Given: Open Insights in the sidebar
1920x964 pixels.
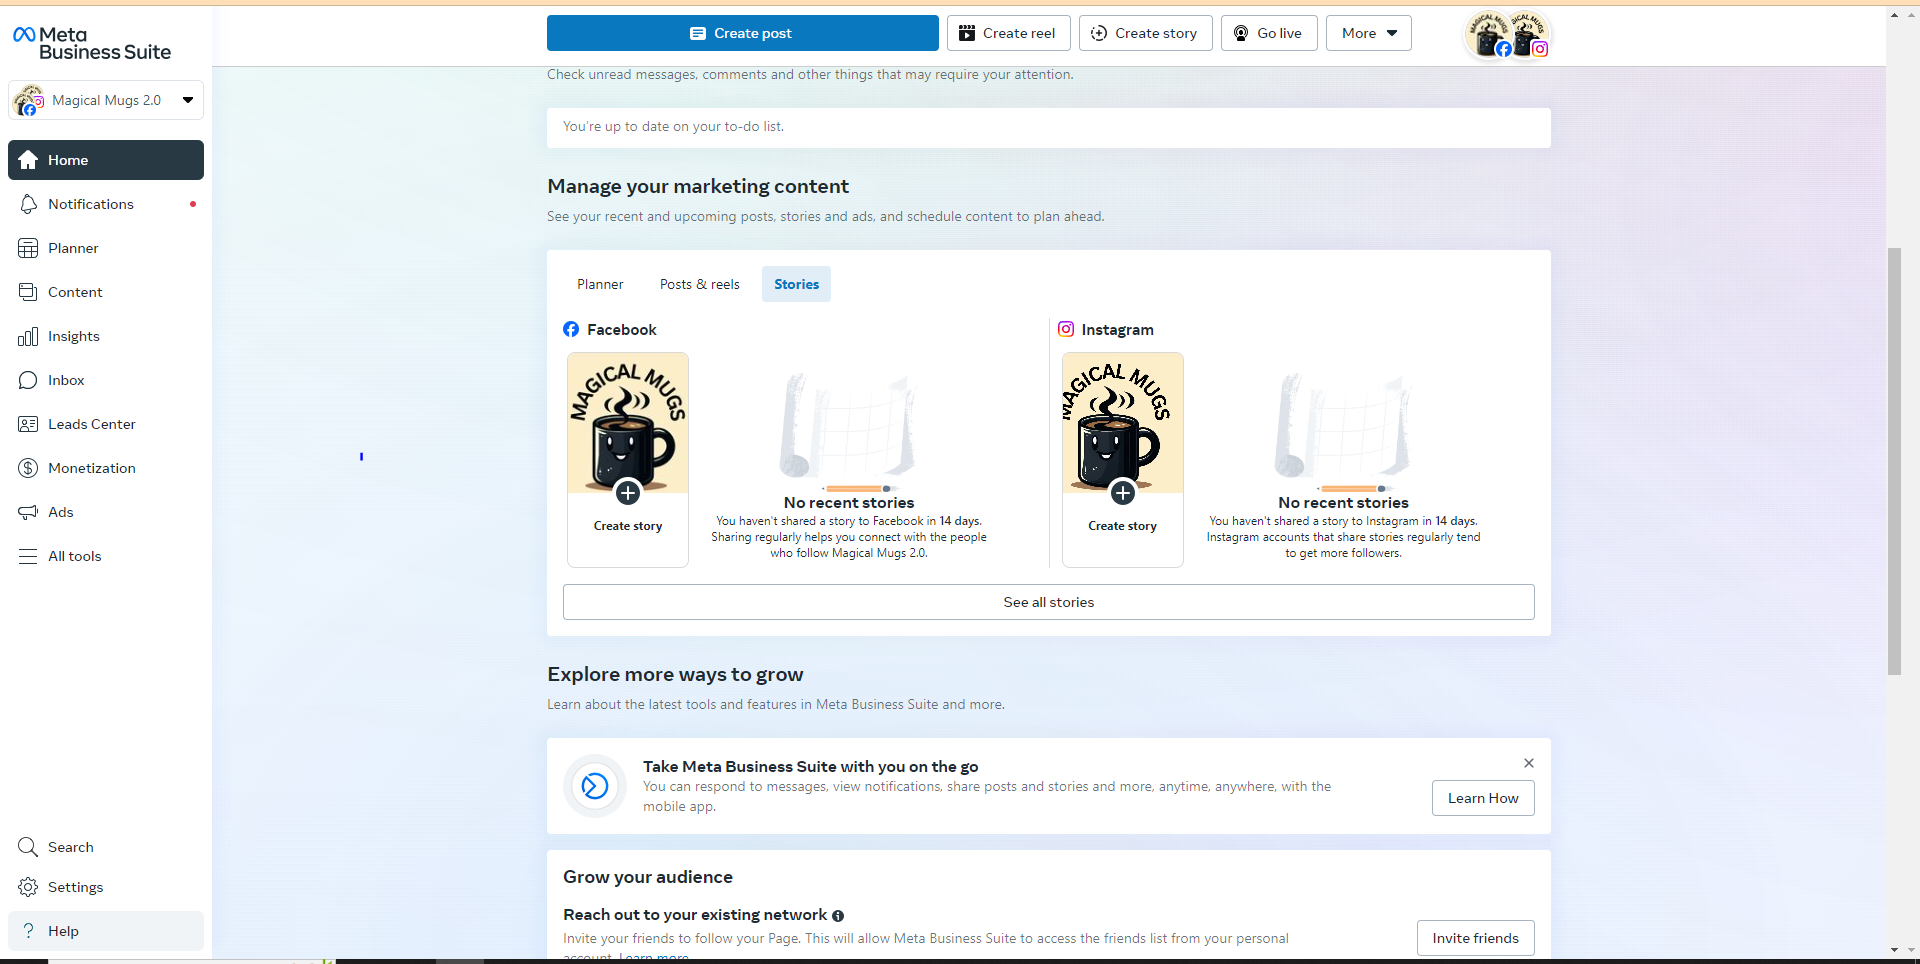Looking at the screenshot, I should tap(106, 336).
